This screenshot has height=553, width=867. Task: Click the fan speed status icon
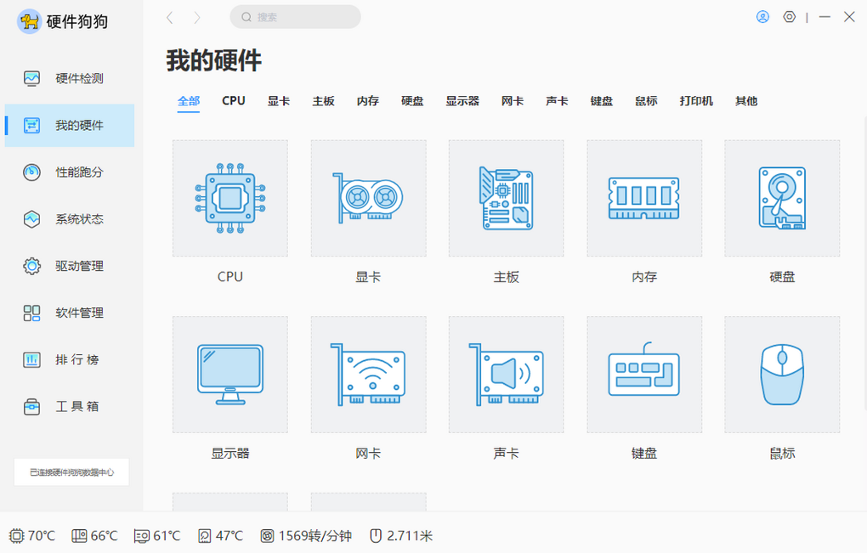[x=267, y=536]
